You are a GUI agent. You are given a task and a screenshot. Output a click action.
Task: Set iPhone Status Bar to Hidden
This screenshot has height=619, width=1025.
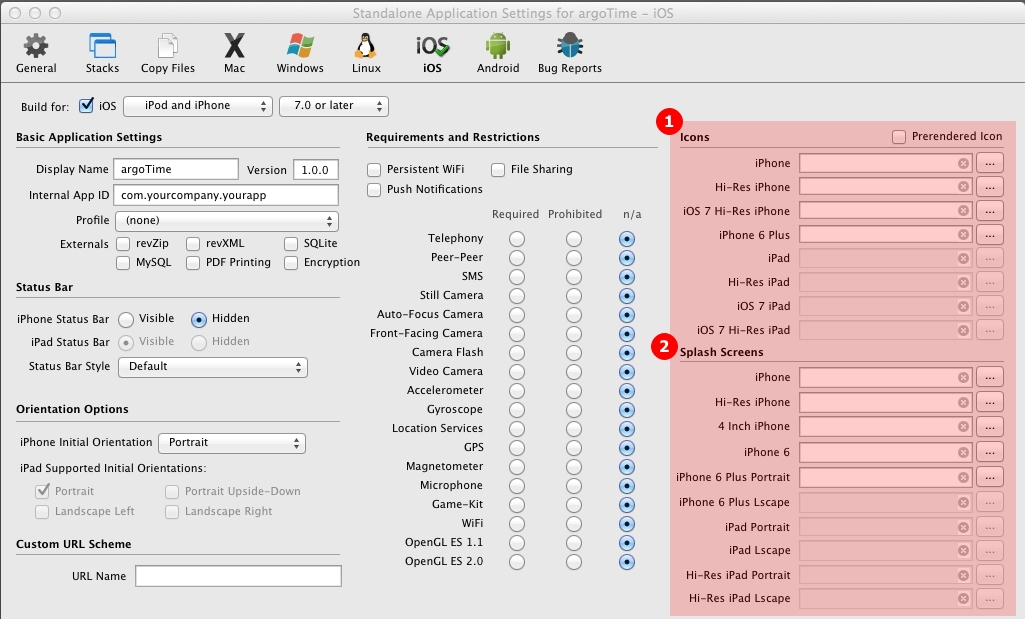point(199,320)
